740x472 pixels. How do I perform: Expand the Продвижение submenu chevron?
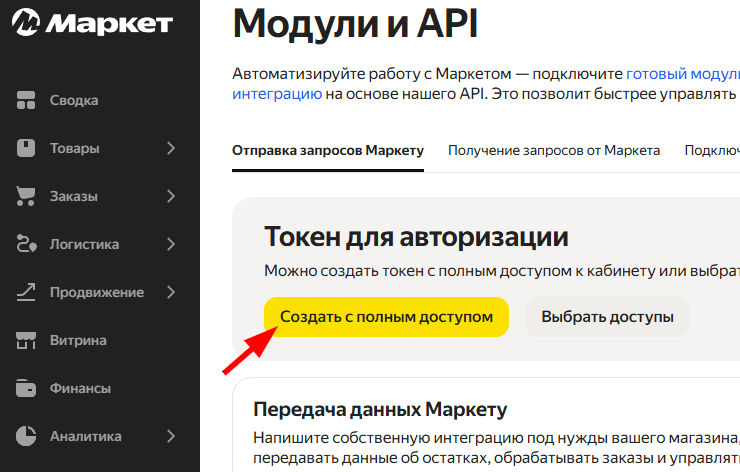click(171, 292)
